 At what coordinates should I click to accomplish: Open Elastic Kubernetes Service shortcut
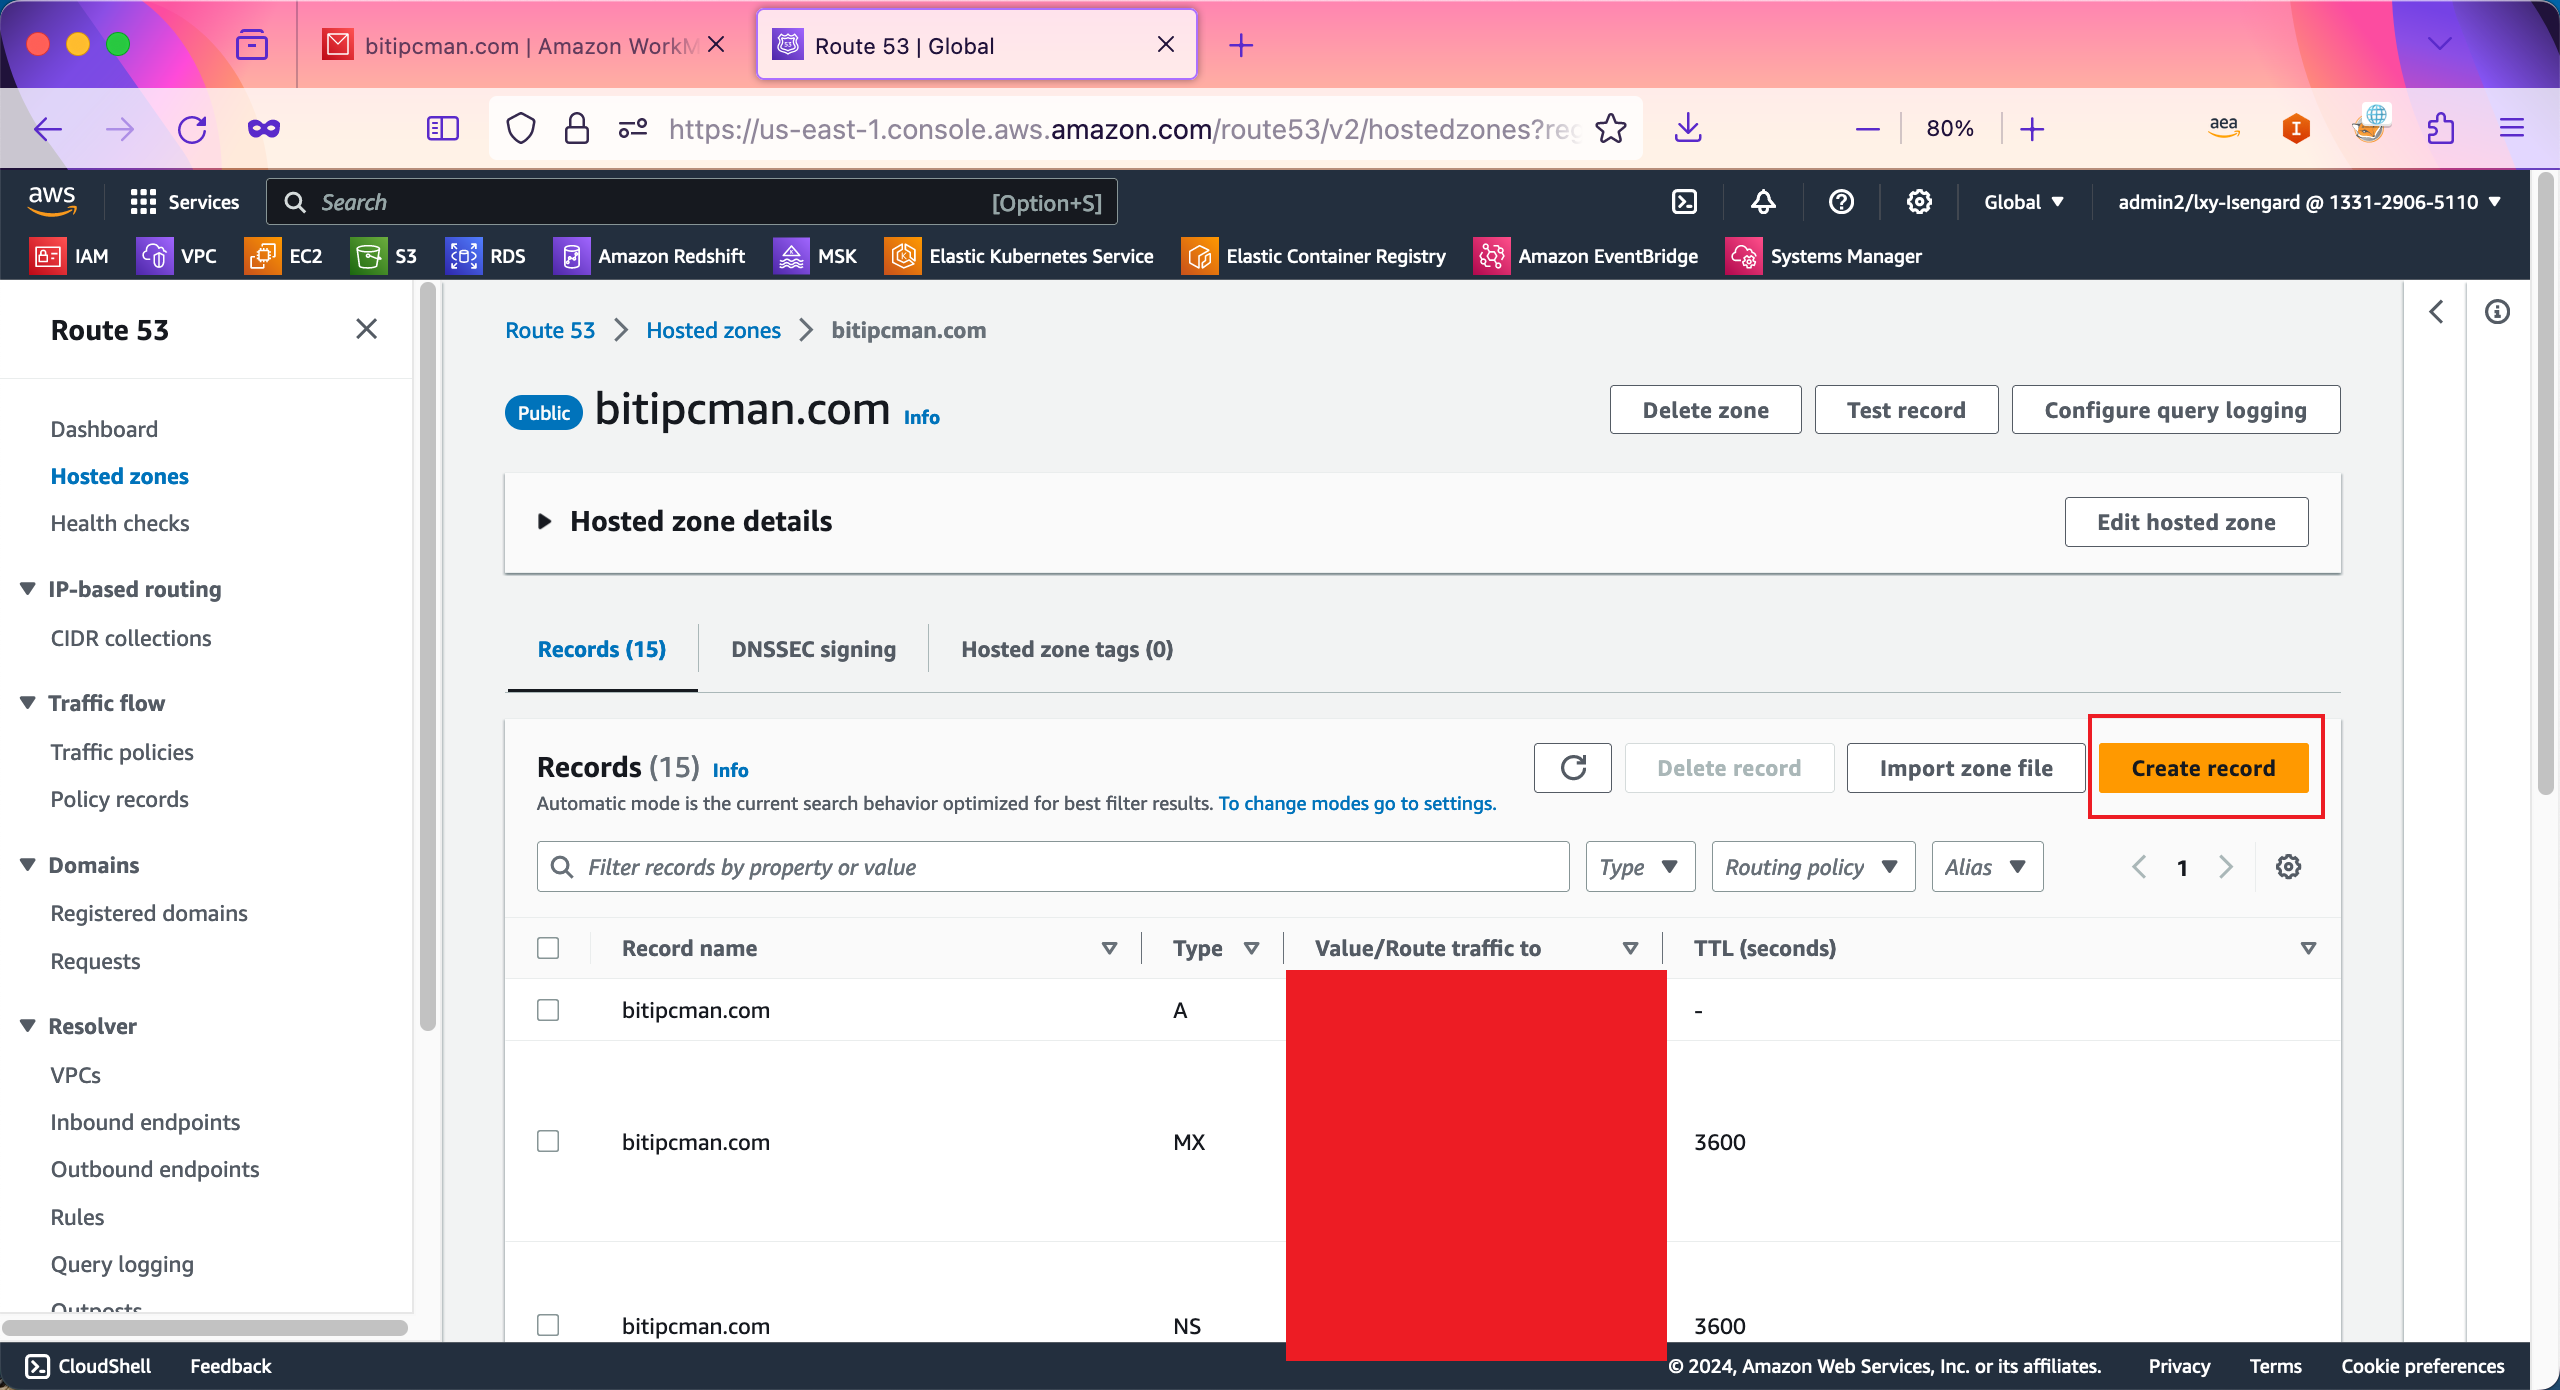pos(1020,256)
